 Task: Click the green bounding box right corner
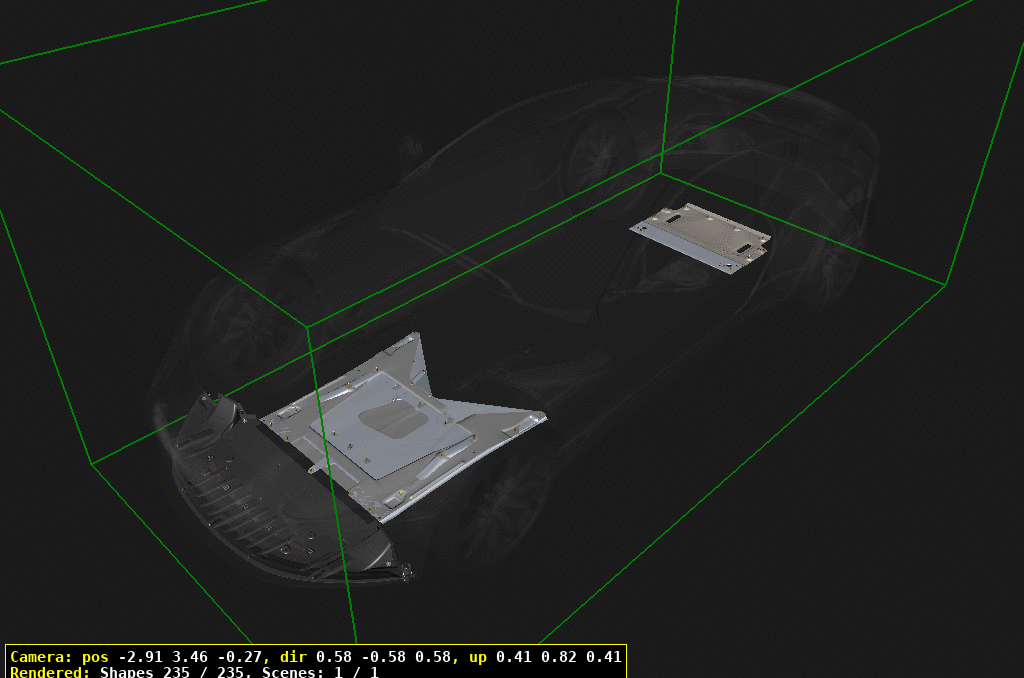click(x=946, y=284)
